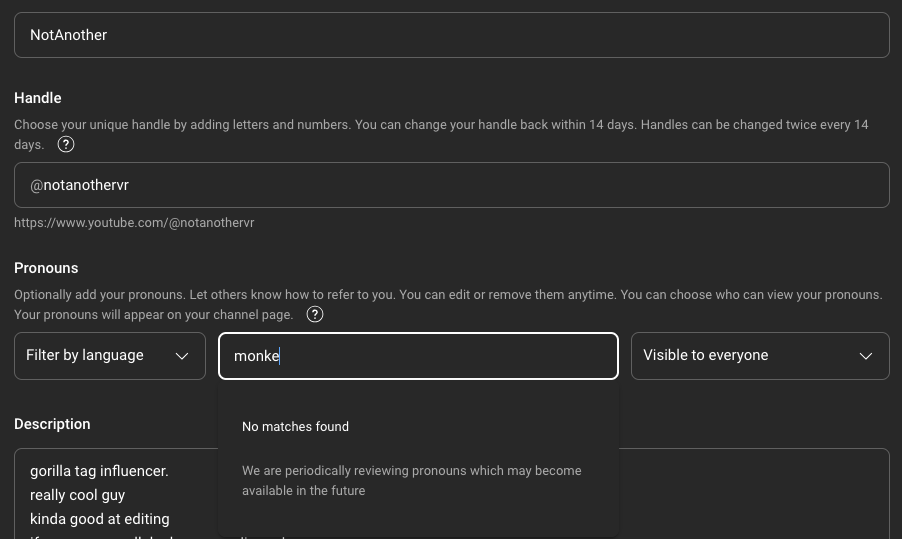Image resolution: width=902 pixels, height=539 pixels.
Task: Click the kinda good at editing line
Action: 100,519
